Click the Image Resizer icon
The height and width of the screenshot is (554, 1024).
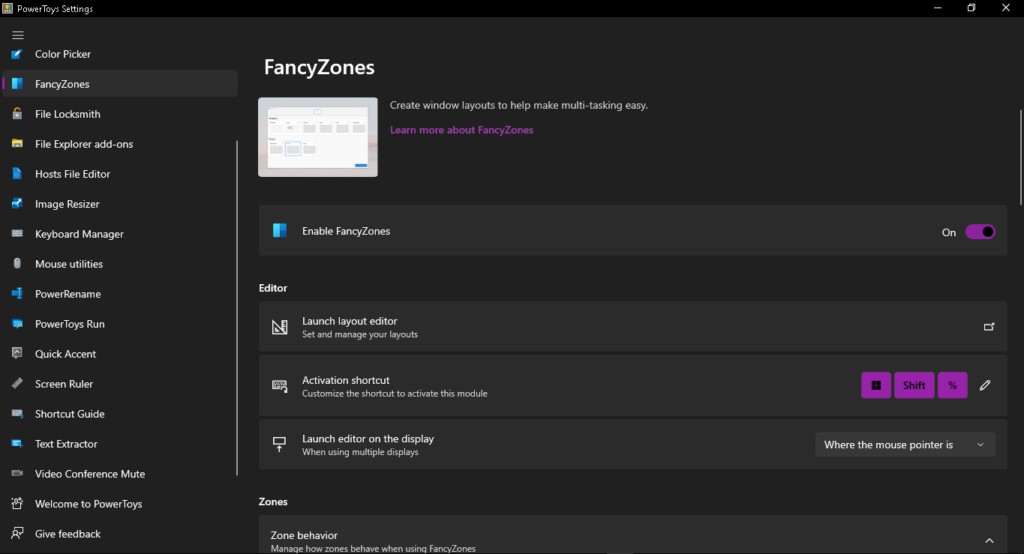click(x=17, y=204)
